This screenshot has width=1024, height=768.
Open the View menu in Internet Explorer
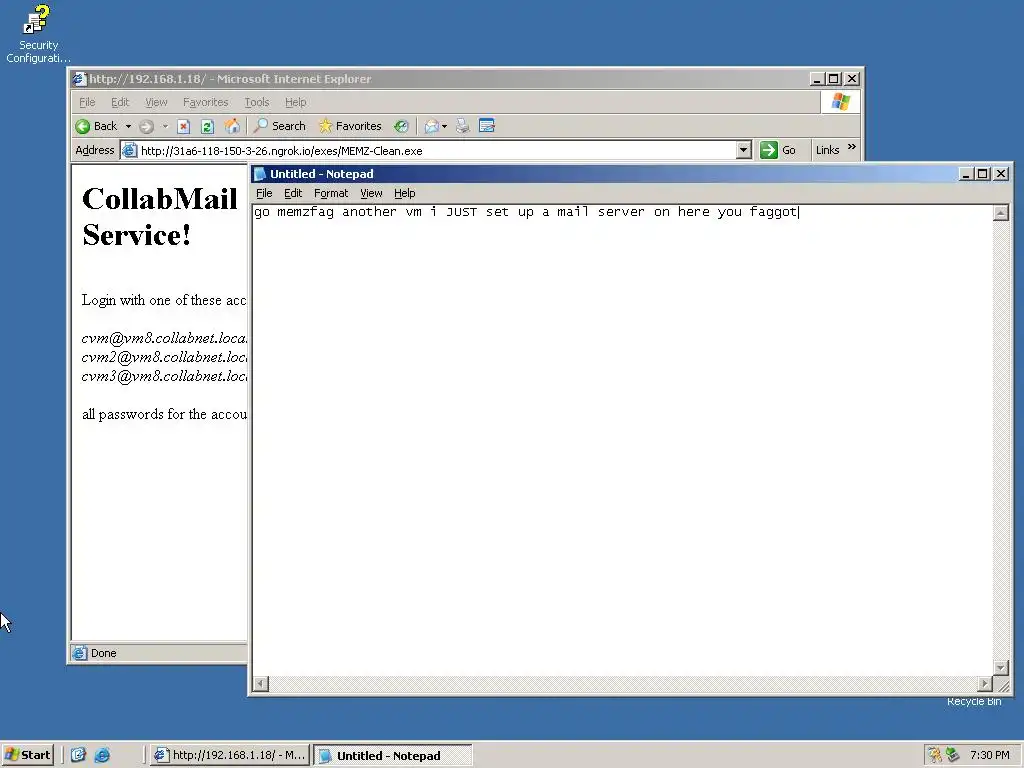click(155, 102)
